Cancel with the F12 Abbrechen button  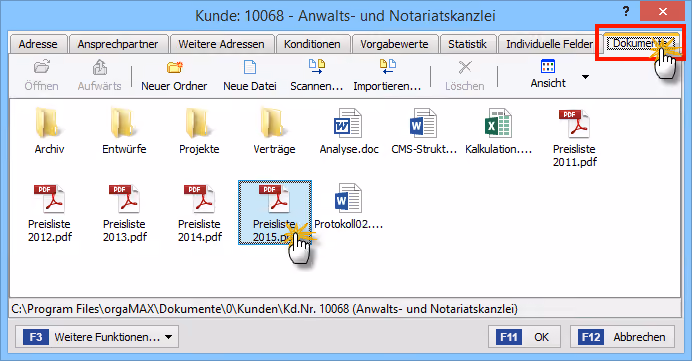click(x=622, y=337)
